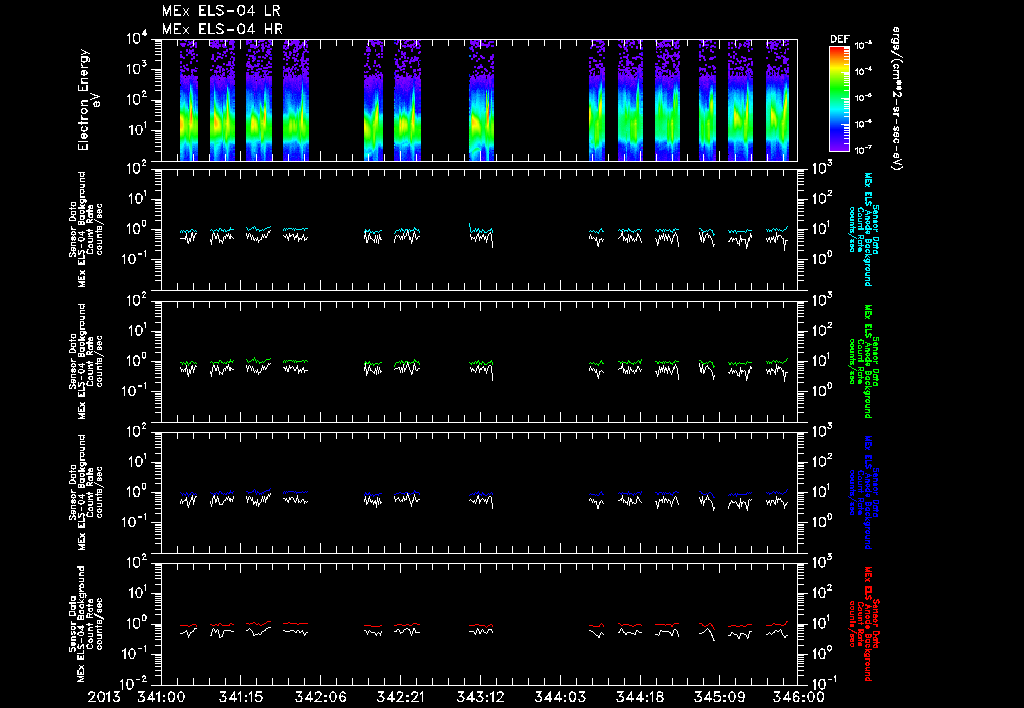
Task: Select the ergs/(cm**2-sr-sec-eV) units label
Action: 897,99
